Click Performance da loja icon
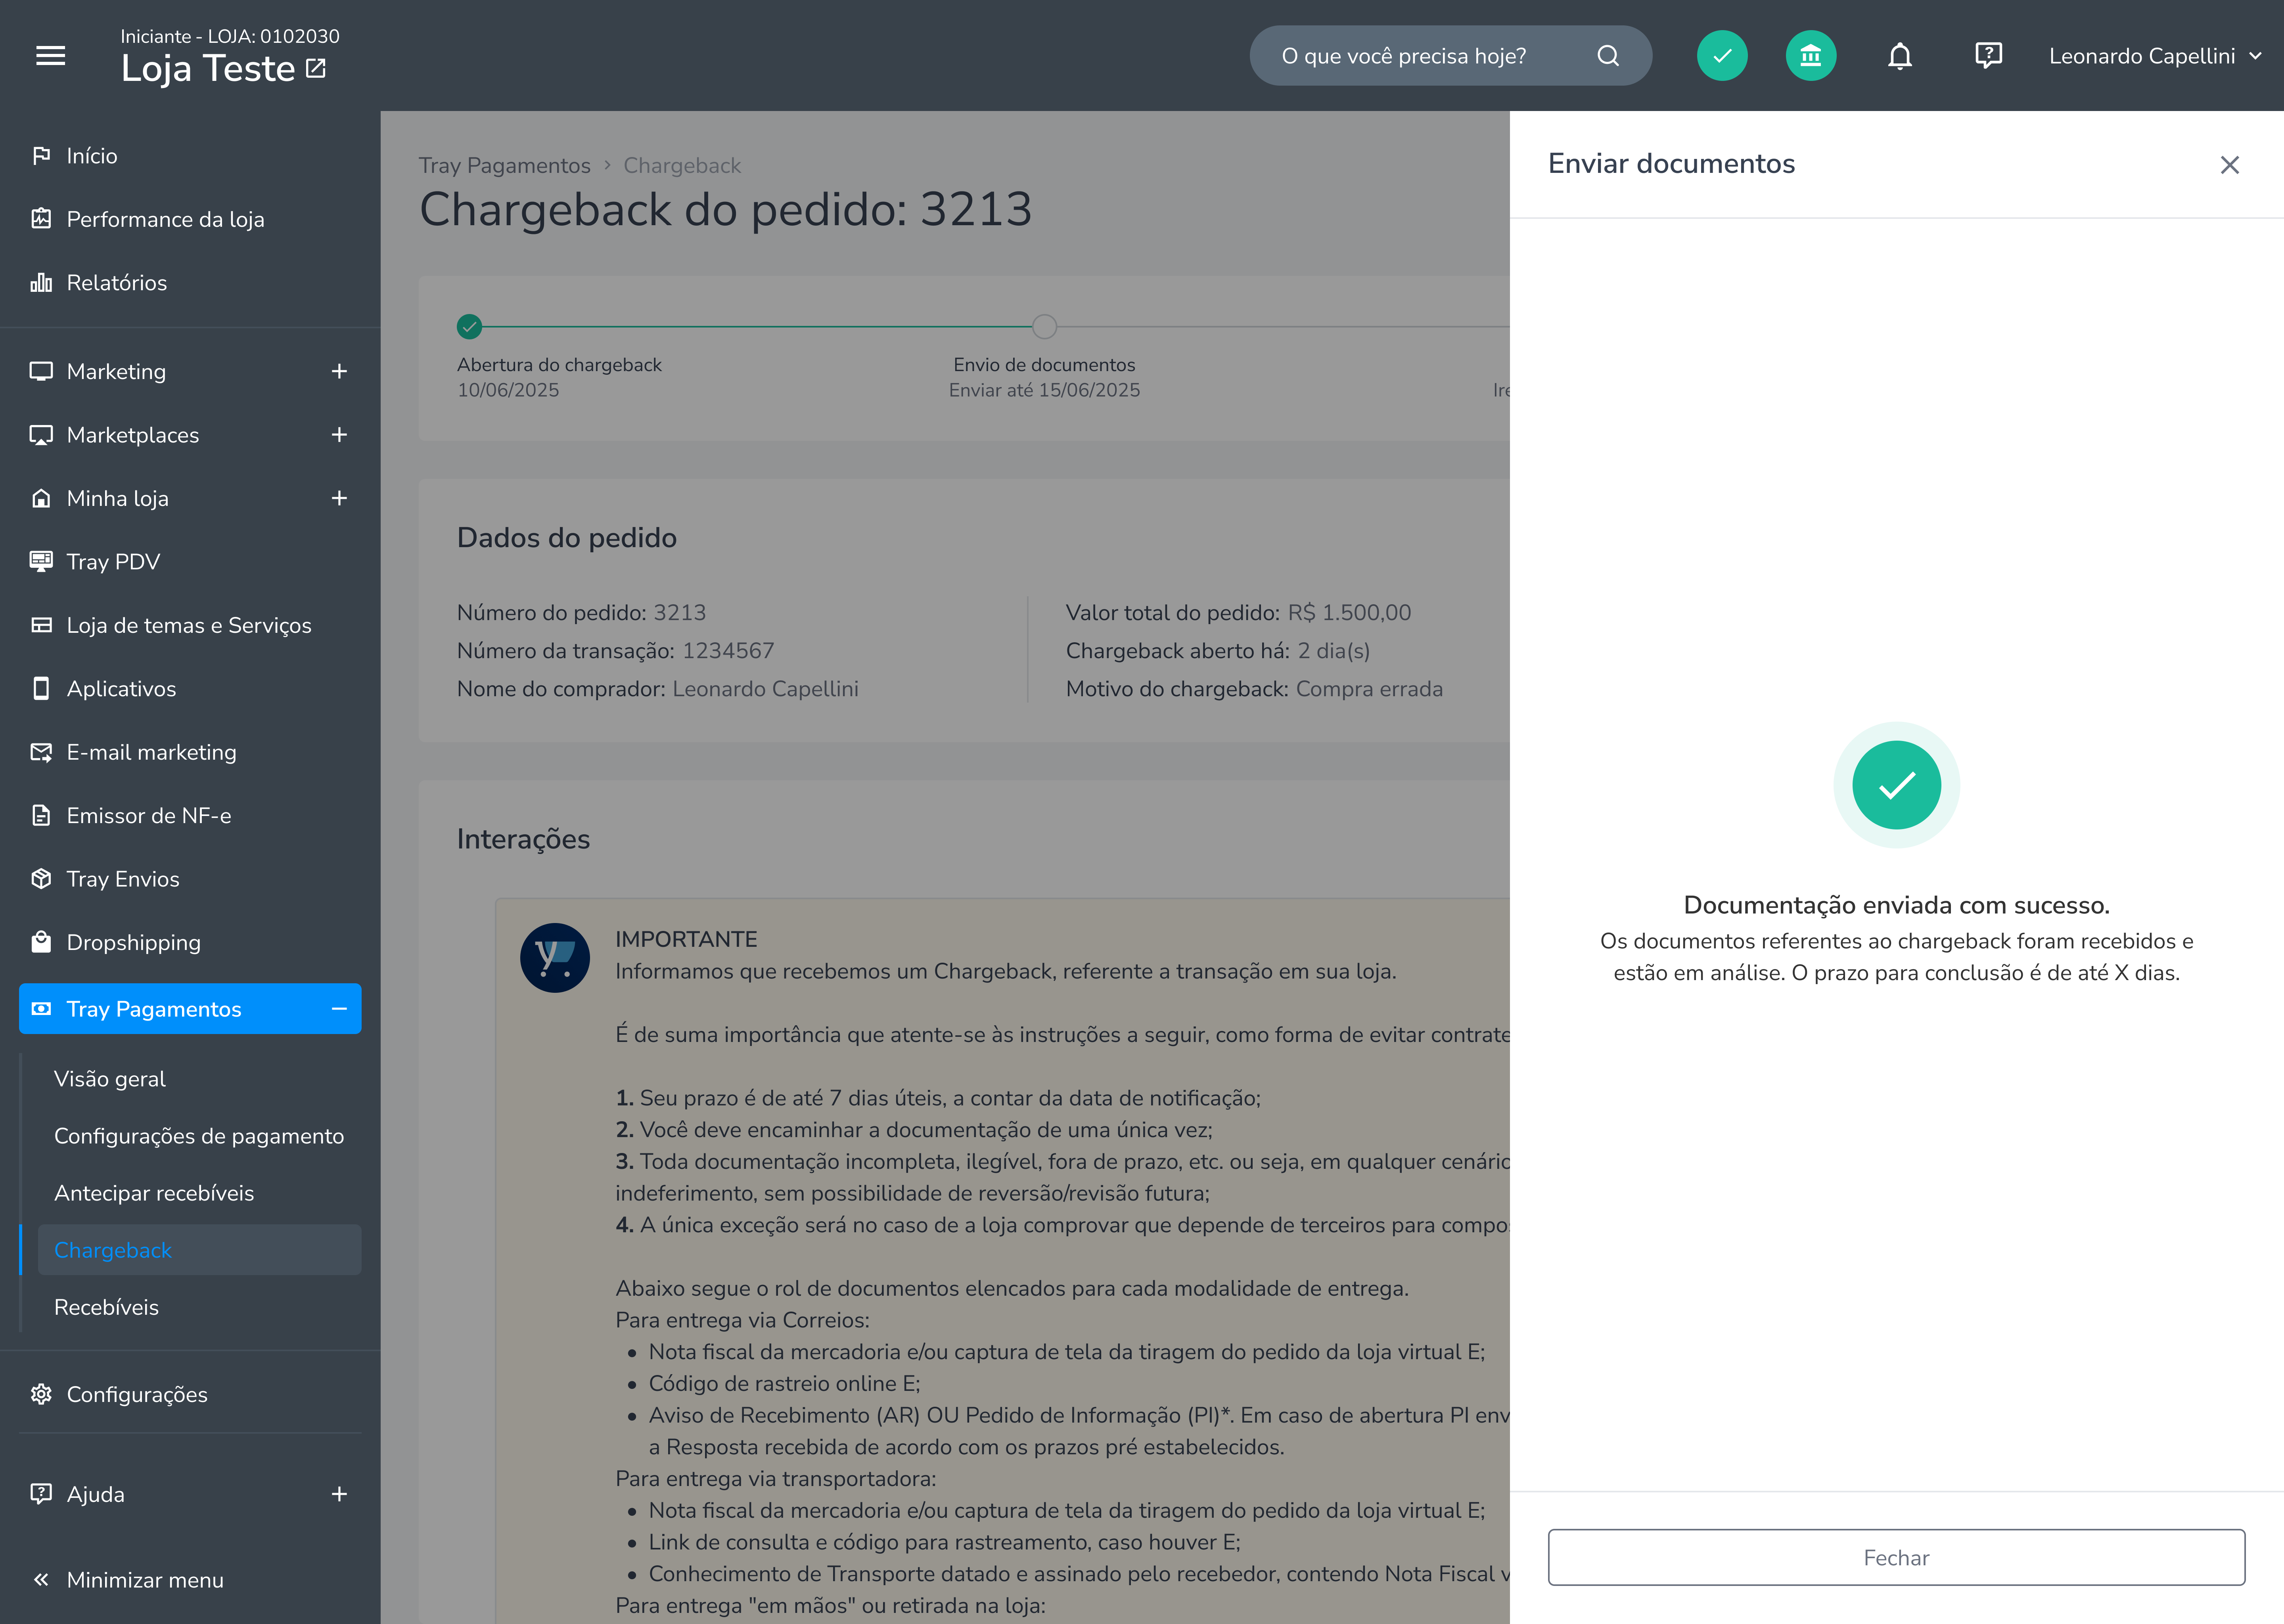2284x1624 pixels. pyautogui.click(x=41, y=219)
